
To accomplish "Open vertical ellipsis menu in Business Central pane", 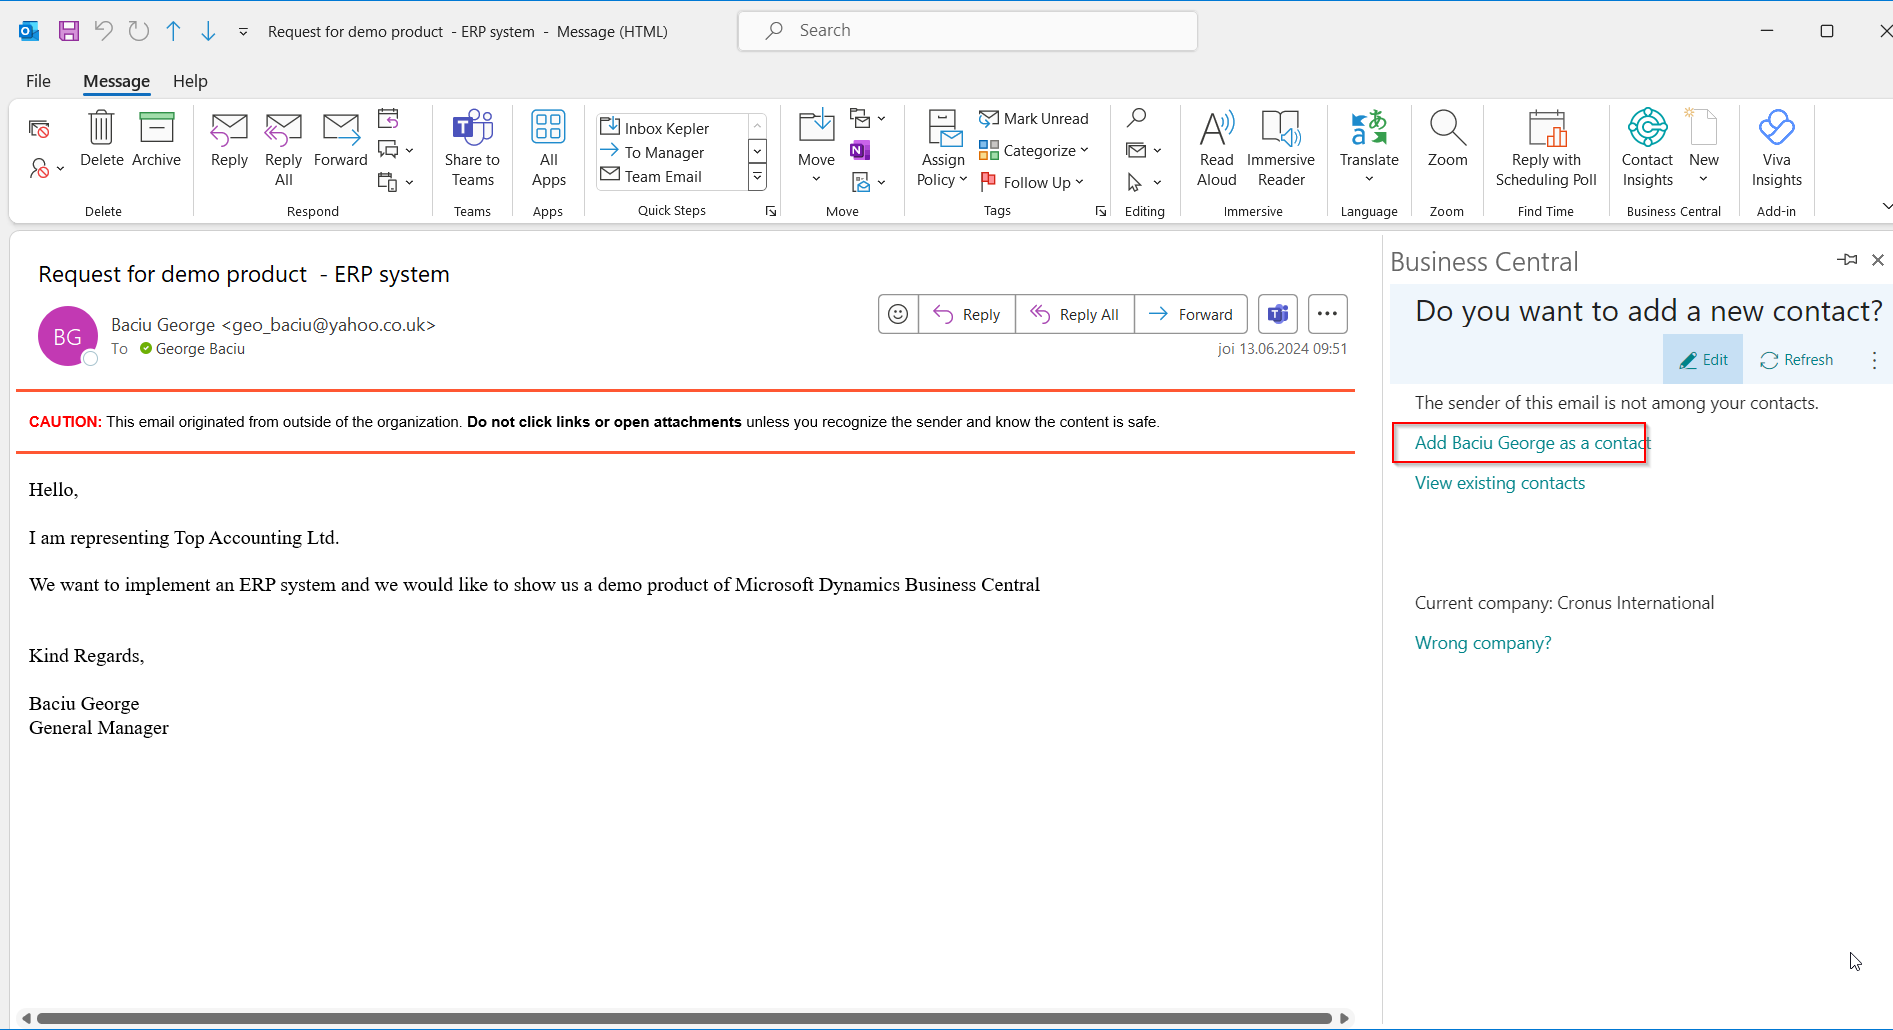I will coord(1874,360).
